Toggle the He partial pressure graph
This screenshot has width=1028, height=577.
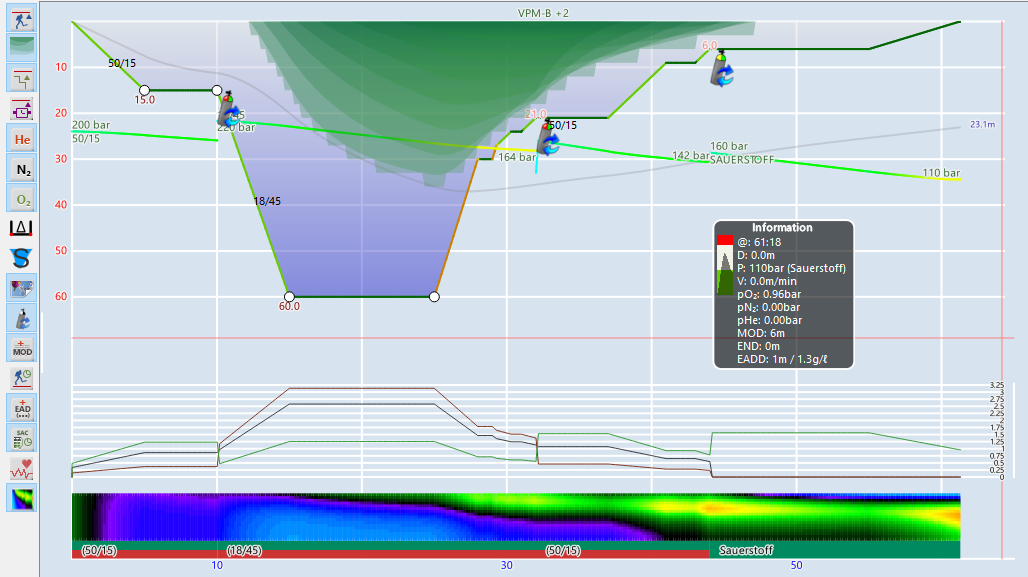pyautogui.click(x=20, y=138)
